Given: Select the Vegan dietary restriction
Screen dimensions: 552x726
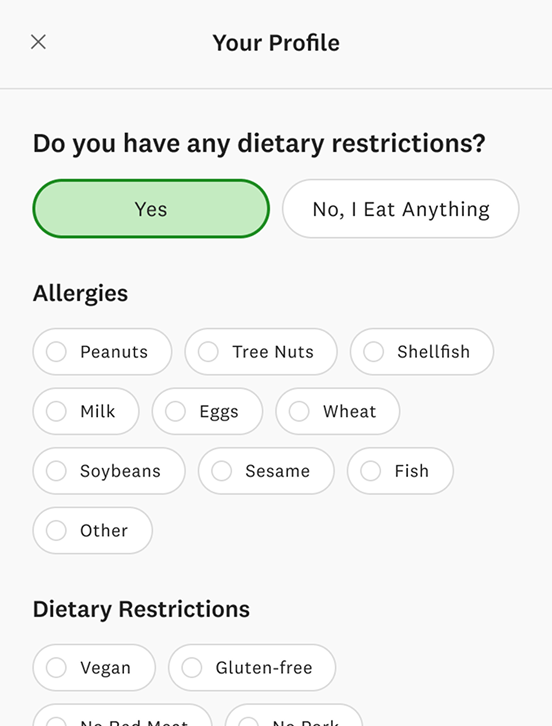Looking at the screenshot, I should pyautogui.click(x=94, y=668).
